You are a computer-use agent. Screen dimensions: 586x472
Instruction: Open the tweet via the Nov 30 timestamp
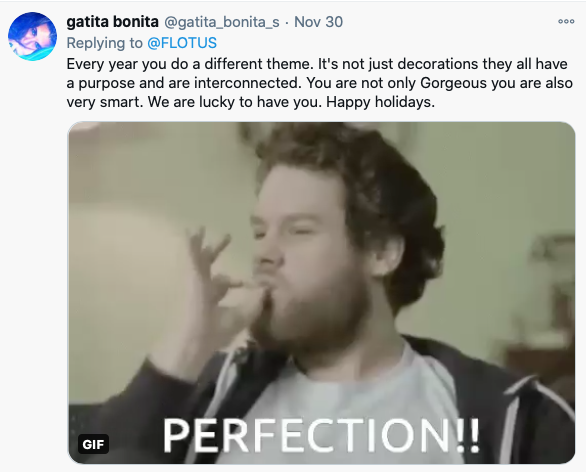(x=318, y=22)
